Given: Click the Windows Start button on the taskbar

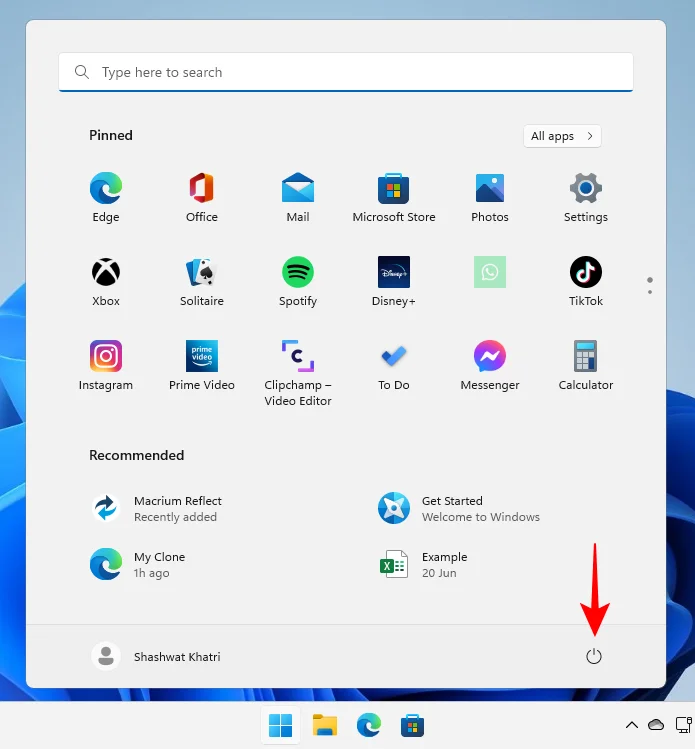Looking at the screenshot, I should (280, 725).
